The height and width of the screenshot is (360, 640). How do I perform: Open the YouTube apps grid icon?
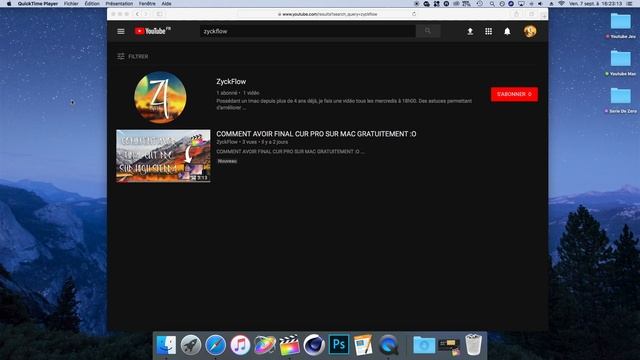coord(489,31)
